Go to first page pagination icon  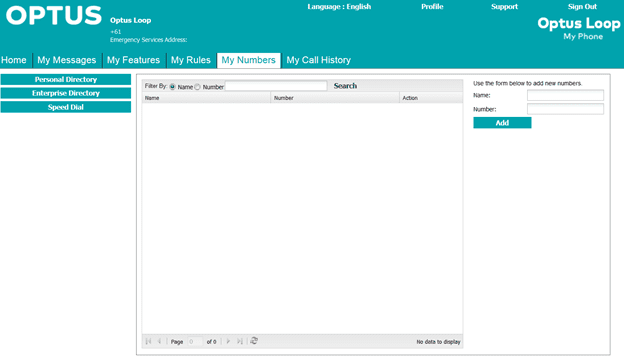(x=148, y=341)
